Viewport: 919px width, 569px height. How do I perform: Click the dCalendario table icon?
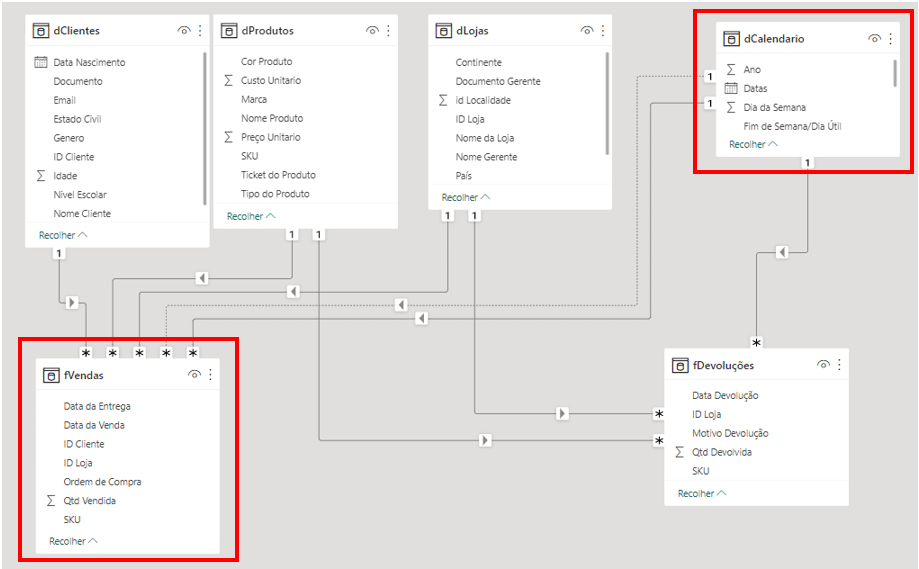pyautogui.click(x=731, y=39)
